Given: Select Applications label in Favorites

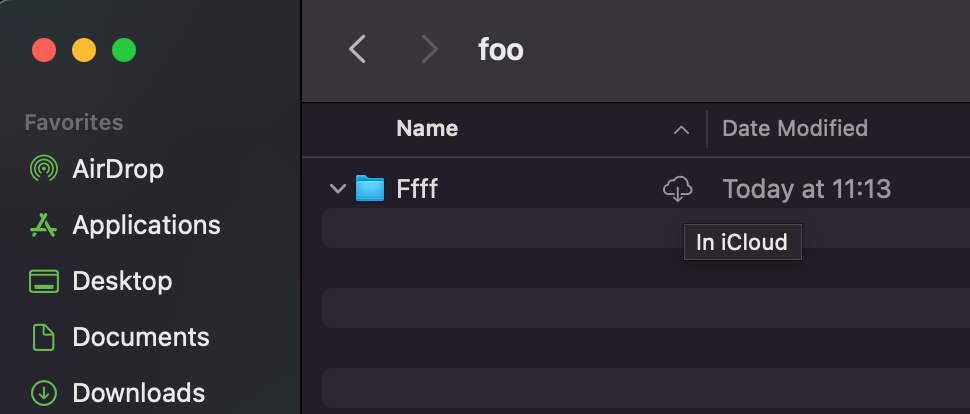Looking at the screenshot, I should (146, 225).
